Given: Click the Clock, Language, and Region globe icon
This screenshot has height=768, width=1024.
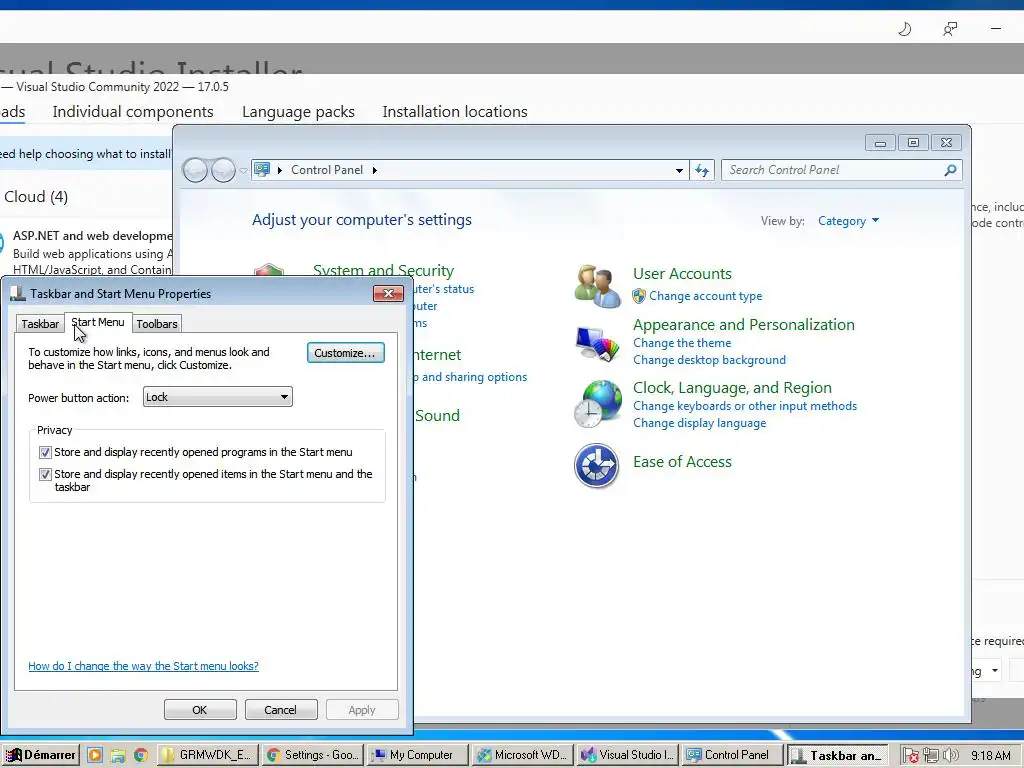Looking at the screenshot, I should point(597,404).
